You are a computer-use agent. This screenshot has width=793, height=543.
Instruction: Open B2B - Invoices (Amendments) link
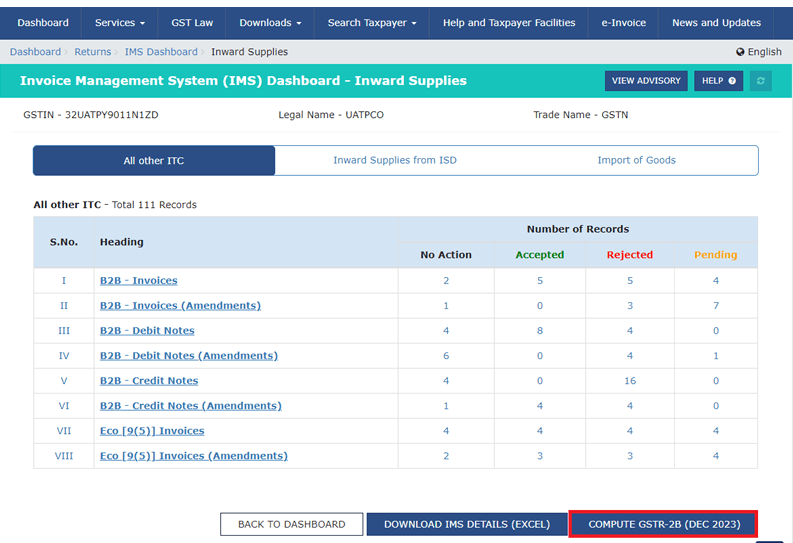point(180,306)
